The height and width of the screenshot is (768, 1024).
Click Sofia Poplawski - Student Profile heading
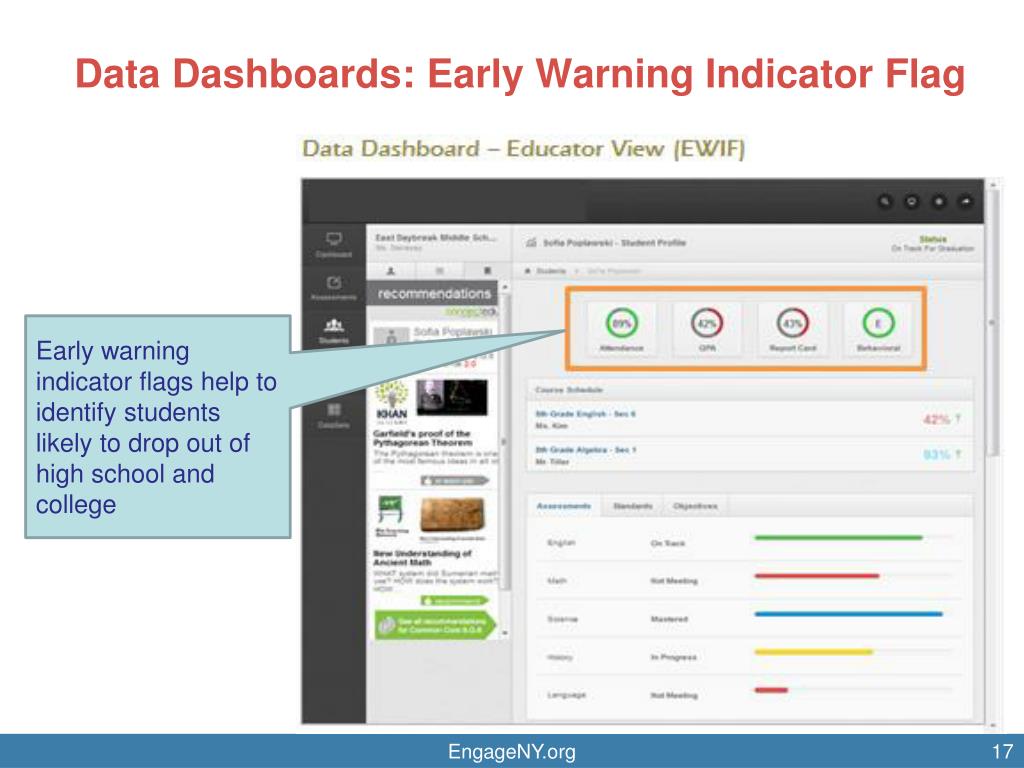click(x=615, y=243)
